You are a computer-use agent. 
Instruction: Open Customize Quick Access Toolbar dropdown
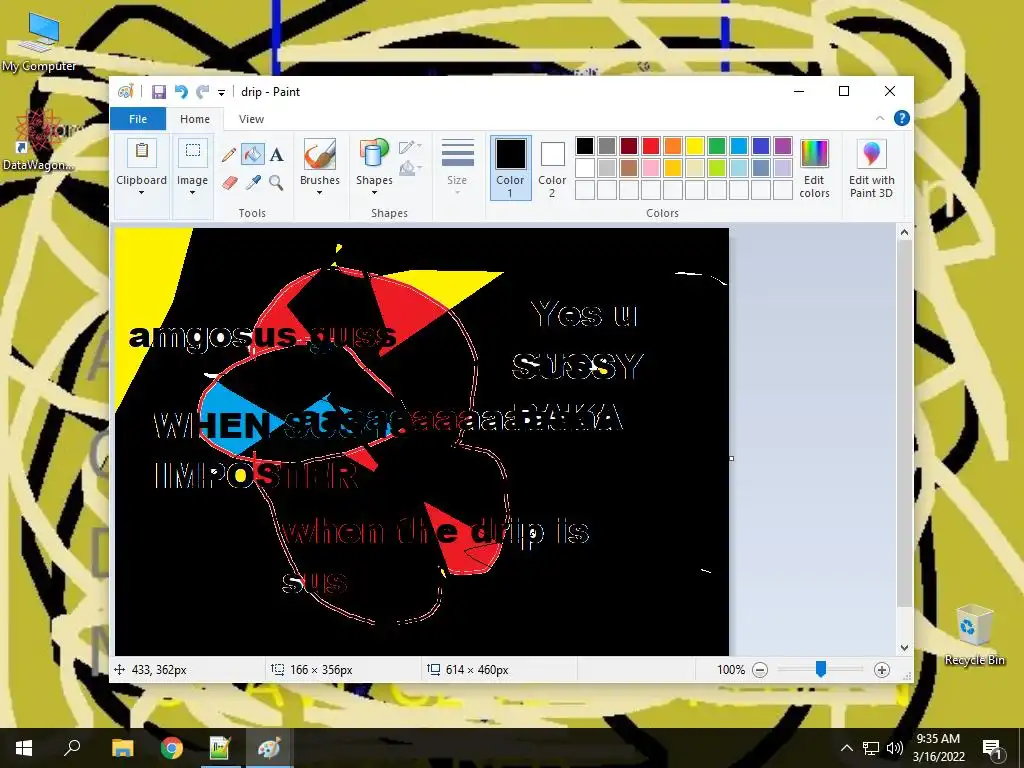pyautogui.click(x=221, y=93)
